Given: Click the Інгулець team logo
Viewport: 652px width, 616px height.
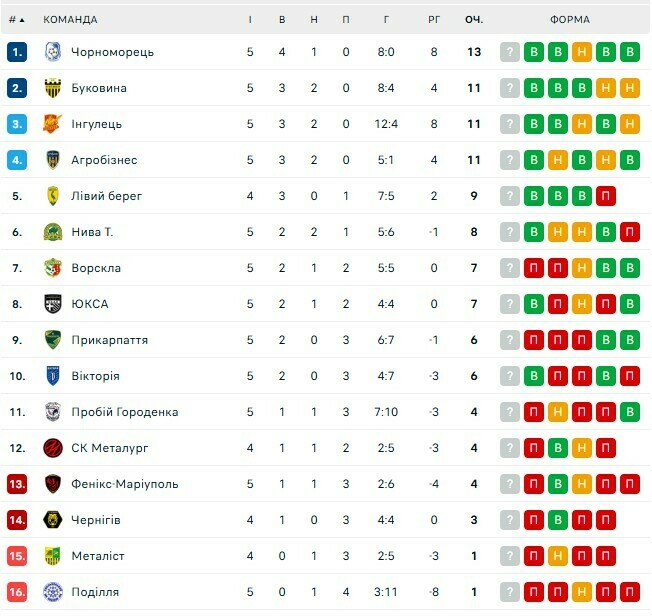Looking at the screenshot, I should 53,124.
